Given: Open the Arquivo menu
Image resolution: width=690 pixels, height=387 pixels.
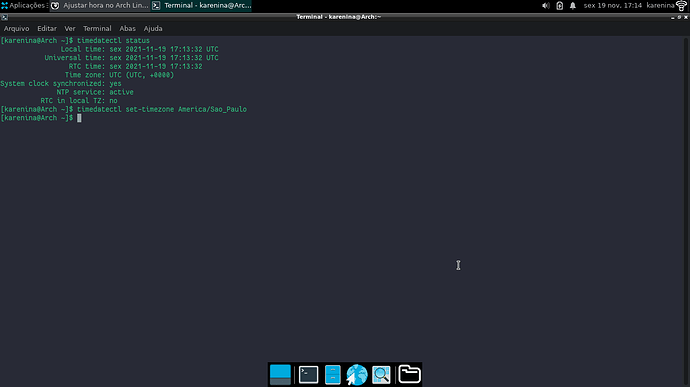Looking at the screenshot, I should coord(17,29).
